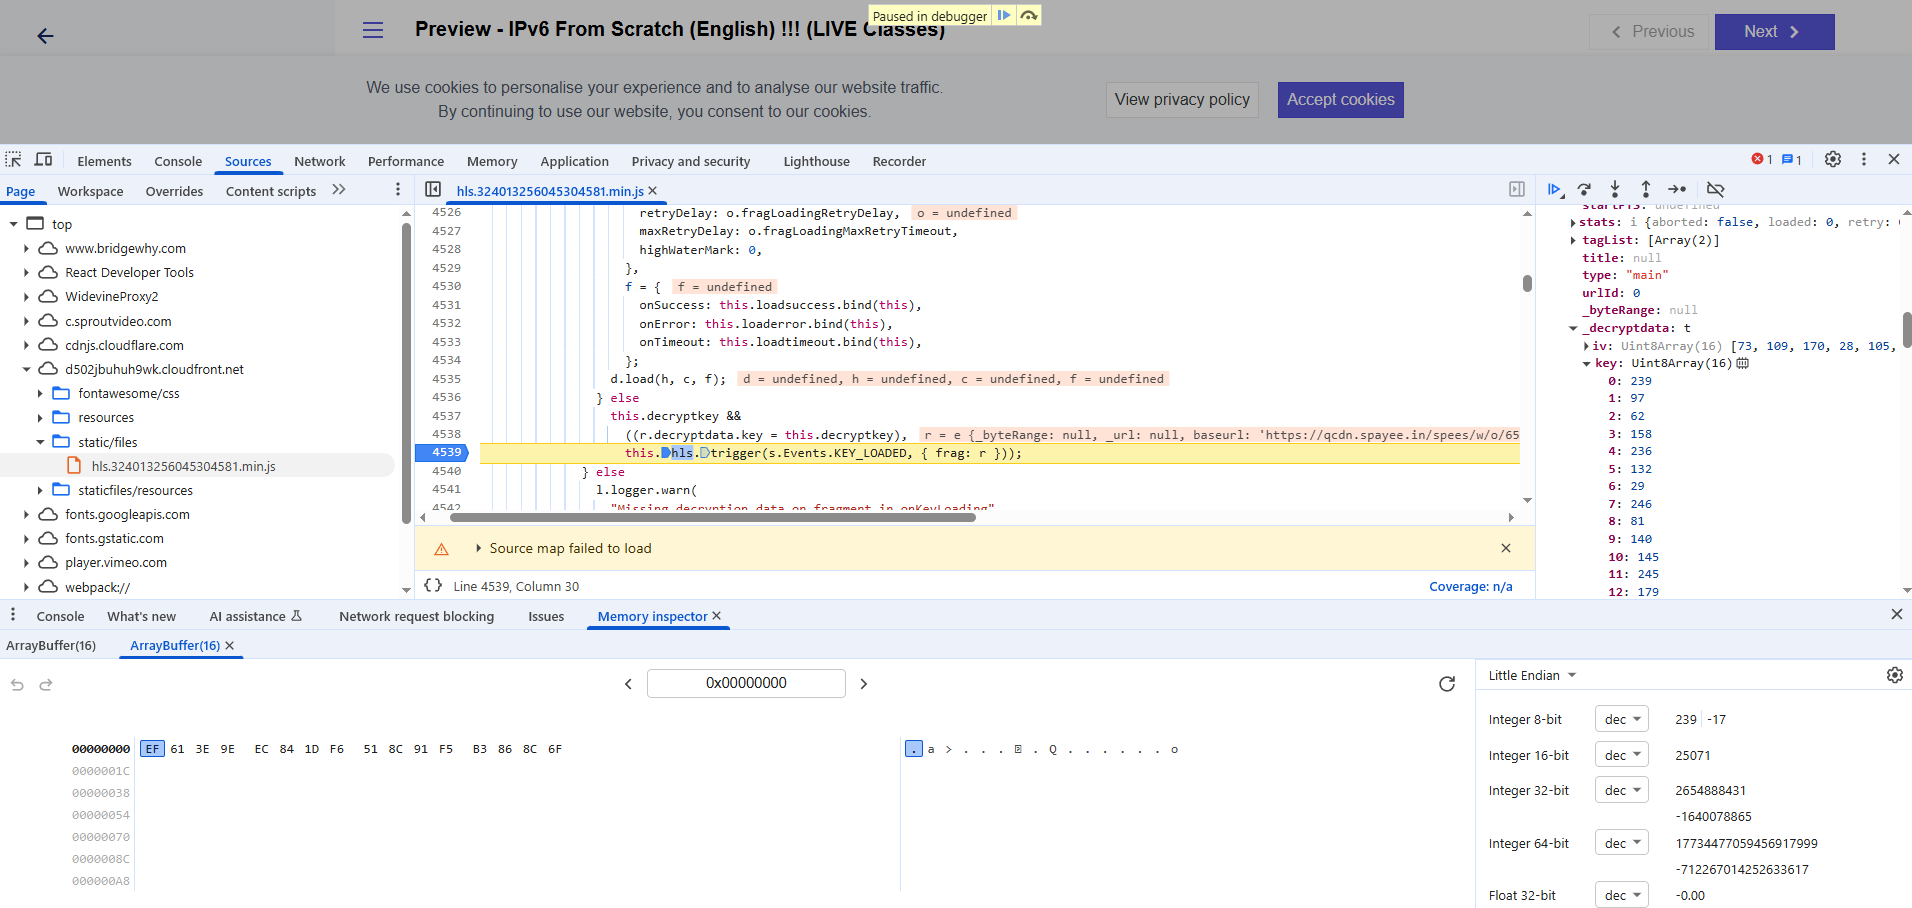Switch to the Elements panel tab
1912x908 pixels.
[104, 161]
